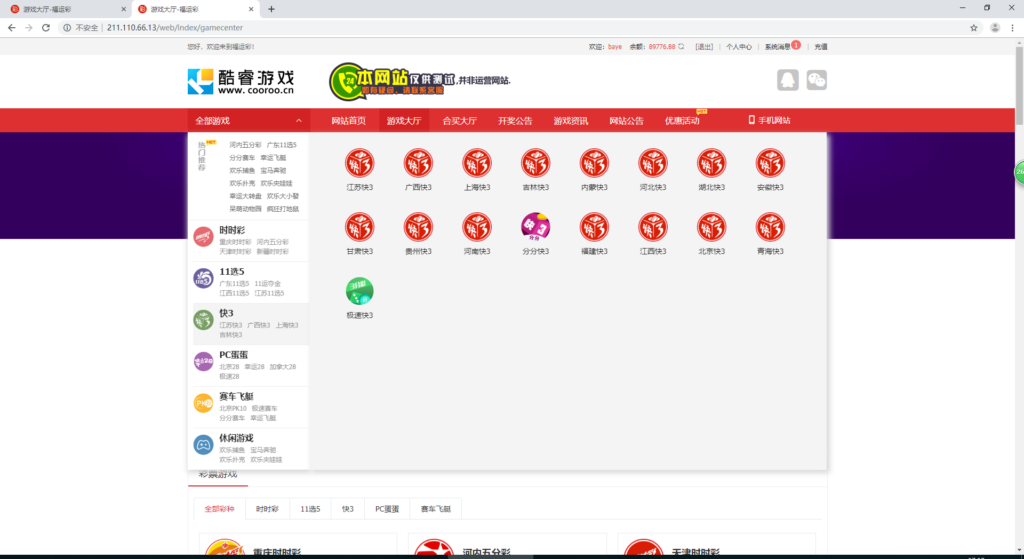Choose the 安徽快3 game icon
The height and width of the screenshot is (559, 1024).
770,163
